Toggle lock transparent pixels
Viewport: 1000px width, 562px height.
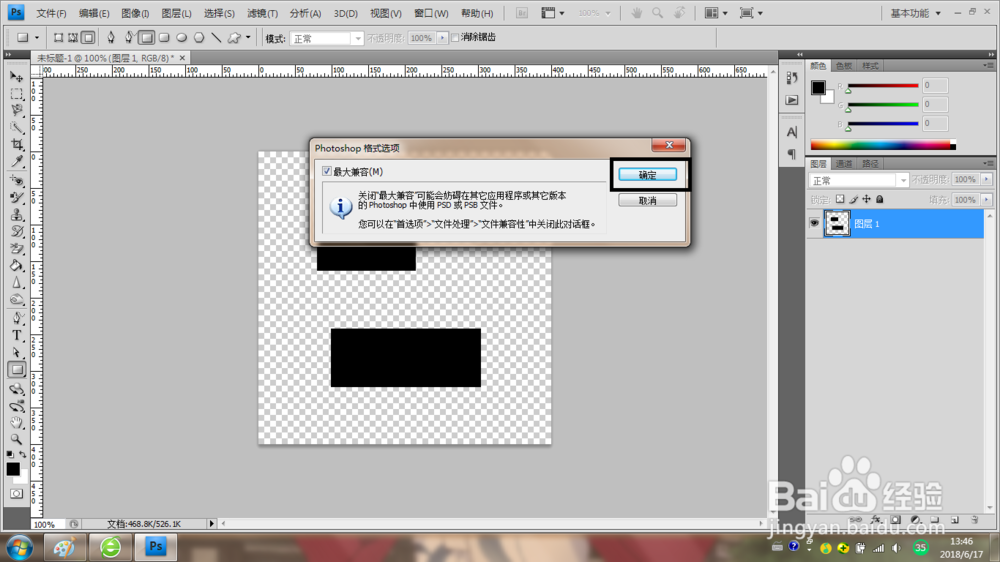tap(840, 200)
